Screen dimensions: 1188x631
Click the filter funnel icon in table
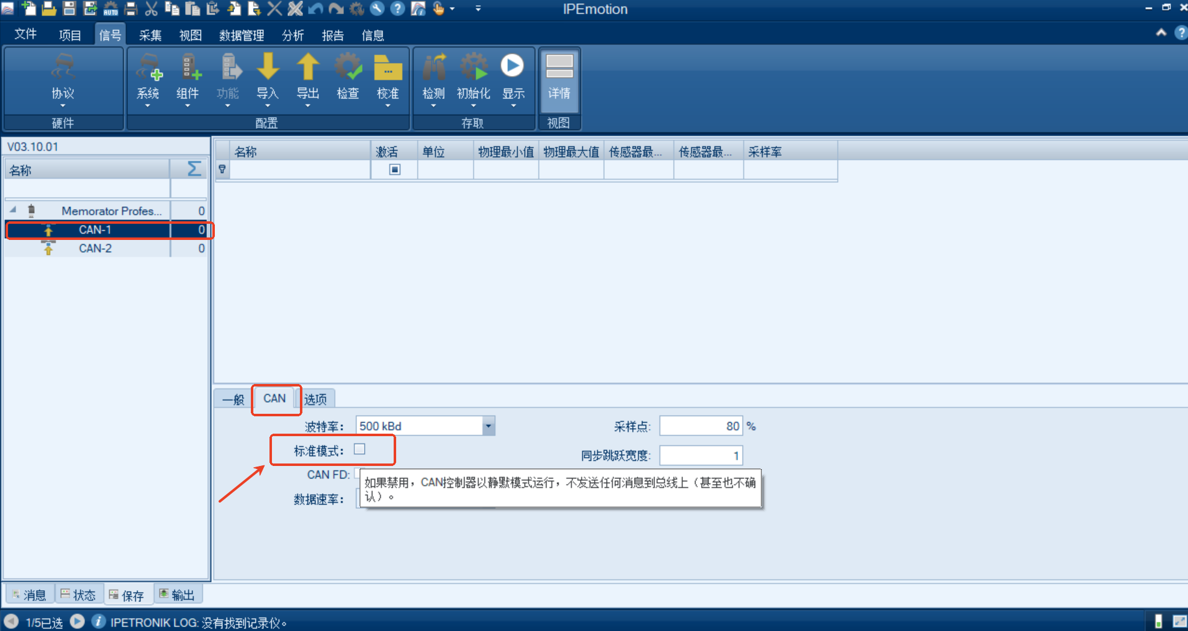[222, 170]
